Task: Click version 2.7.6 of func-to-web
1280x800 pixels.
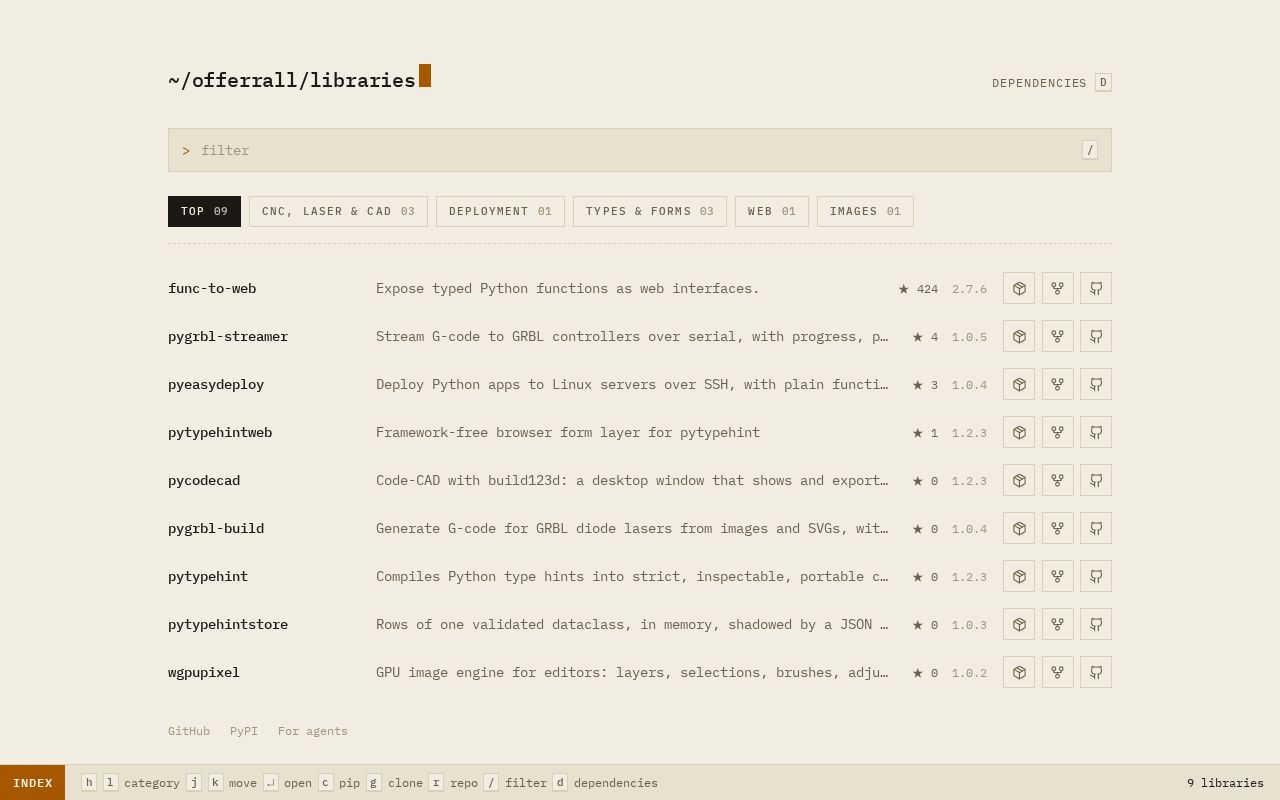Action: (x=969, y=289)
